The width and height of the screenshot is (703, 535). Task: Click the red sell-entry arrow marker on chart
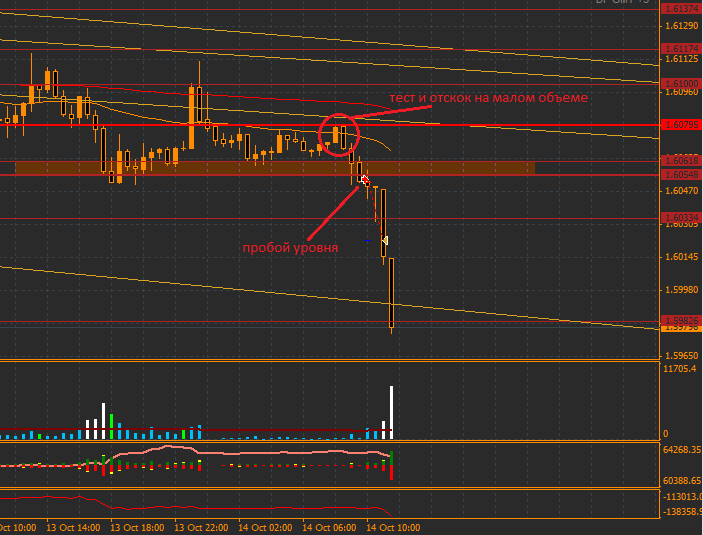(366, 180)
